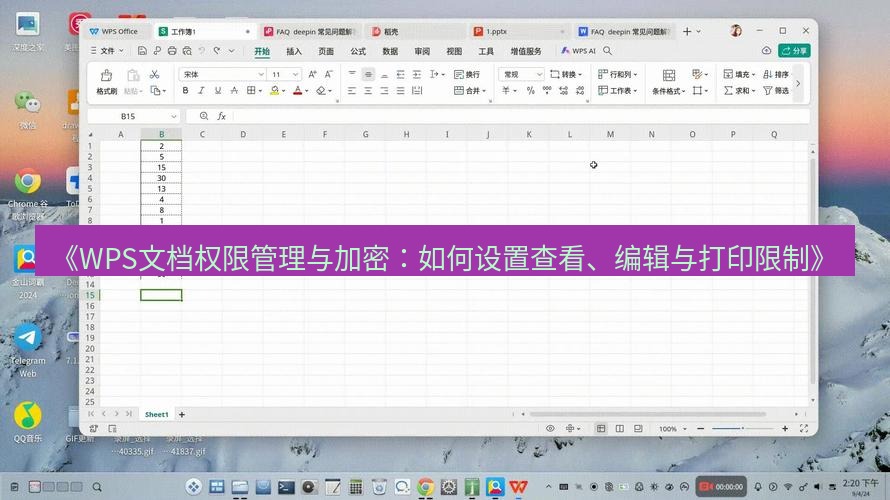This screenshot has height=500, width=890.
Task: Align text to vertical middle
Action: (368, 74)
